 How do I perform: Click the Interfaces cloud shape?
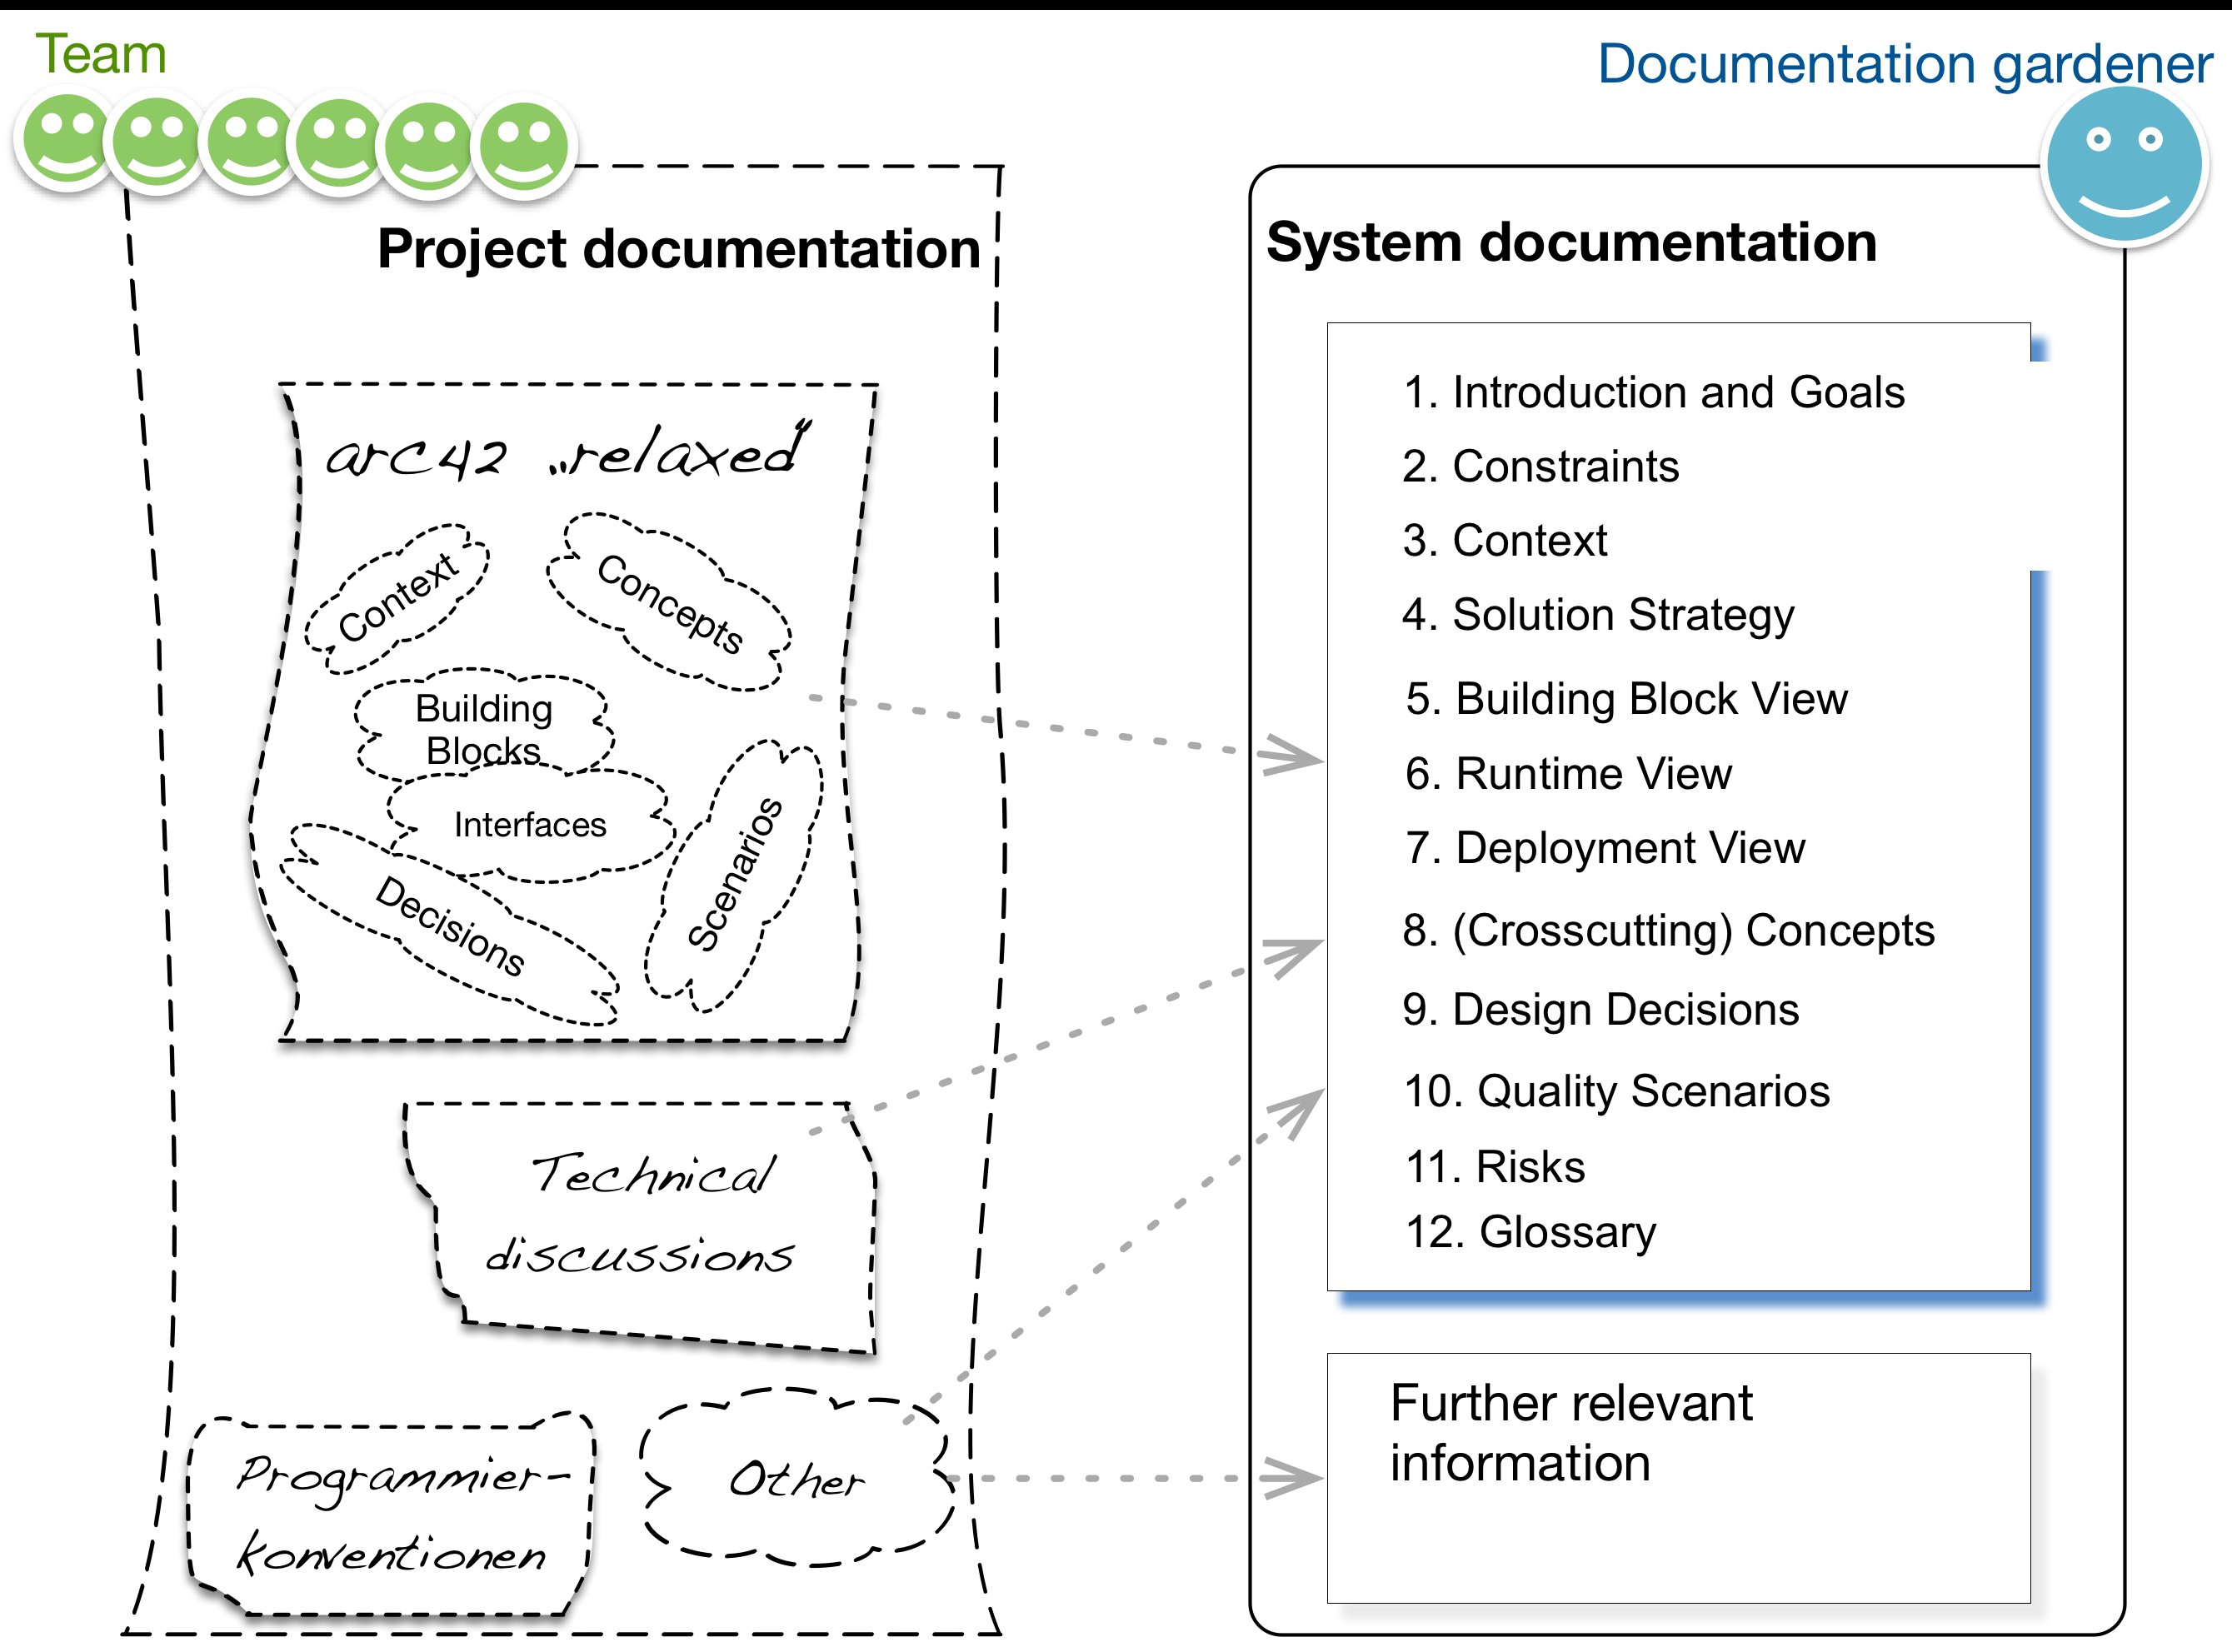[x=530, y=825]
